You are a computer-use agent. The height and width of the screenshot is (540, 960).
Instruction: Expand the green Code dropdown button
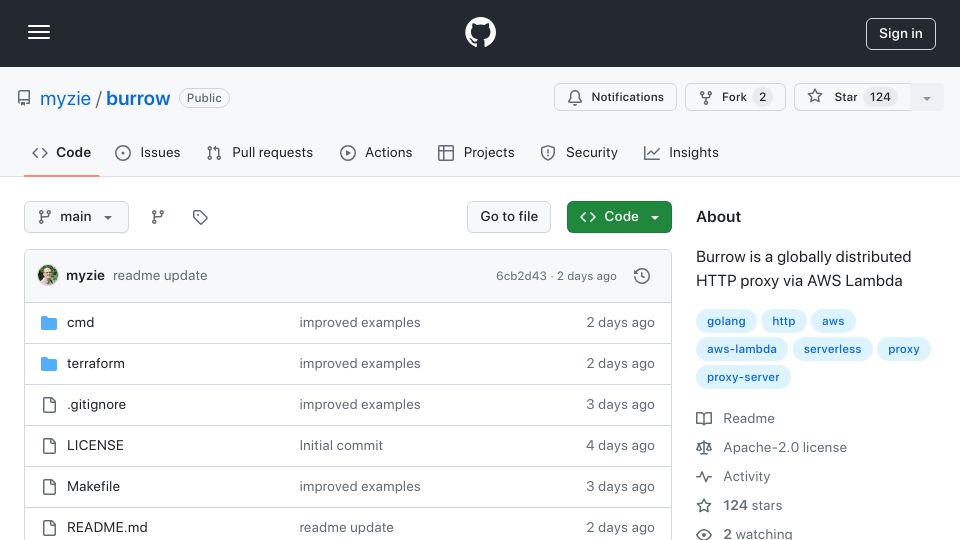coord(619,217)
